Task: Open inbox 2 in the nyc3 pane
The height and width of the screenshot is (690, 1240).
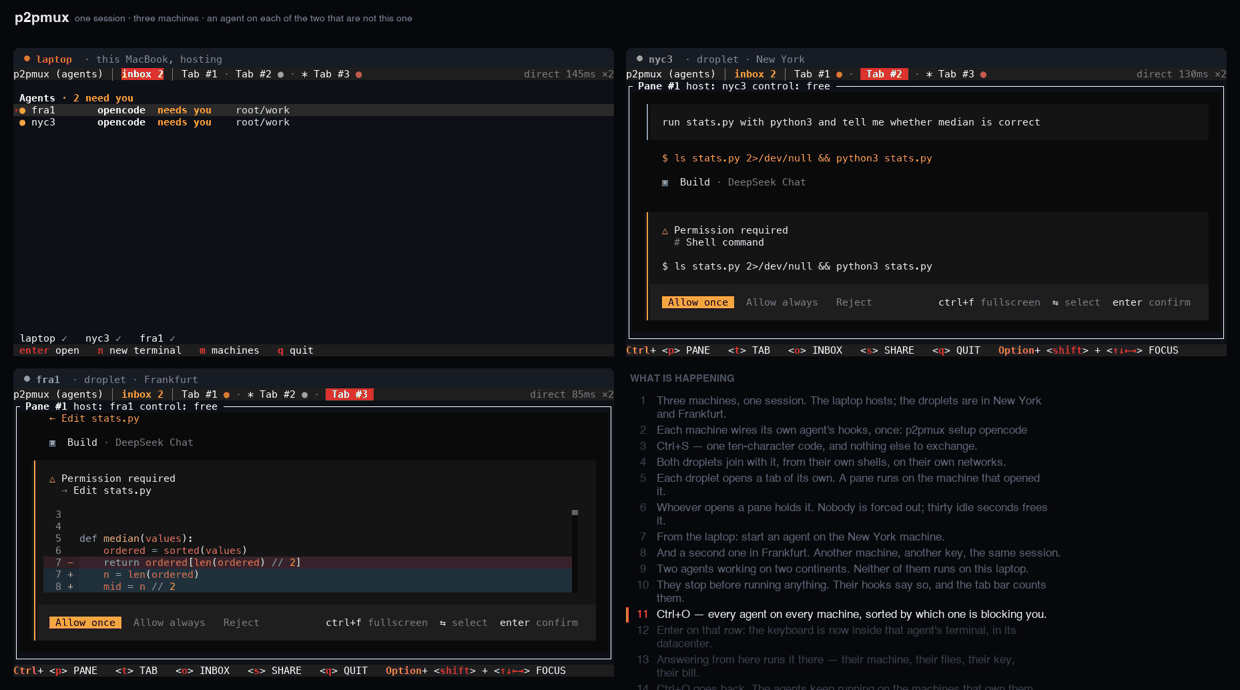Action: [x=755, y=74]
